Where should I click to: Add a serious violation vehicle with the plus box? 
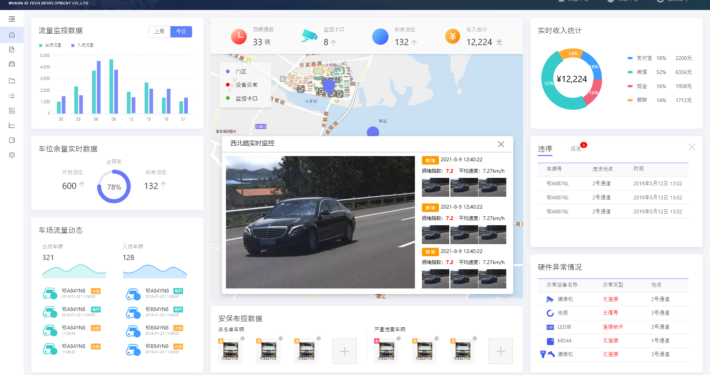click(500, 351)
